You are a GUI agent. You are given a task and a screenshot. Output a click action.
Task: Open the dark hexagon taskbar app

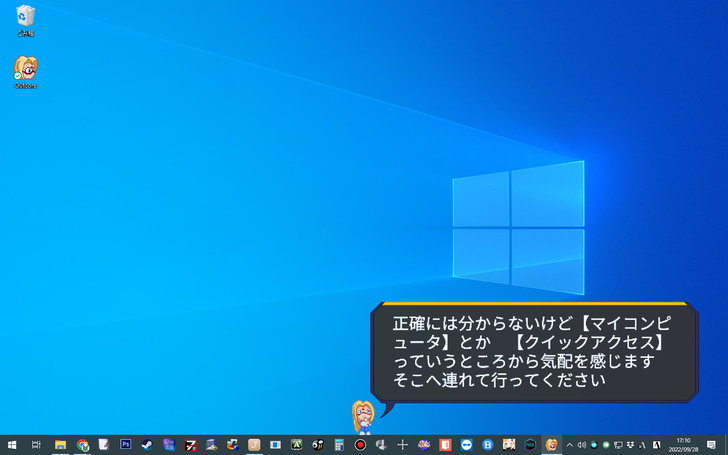point(530,445)
